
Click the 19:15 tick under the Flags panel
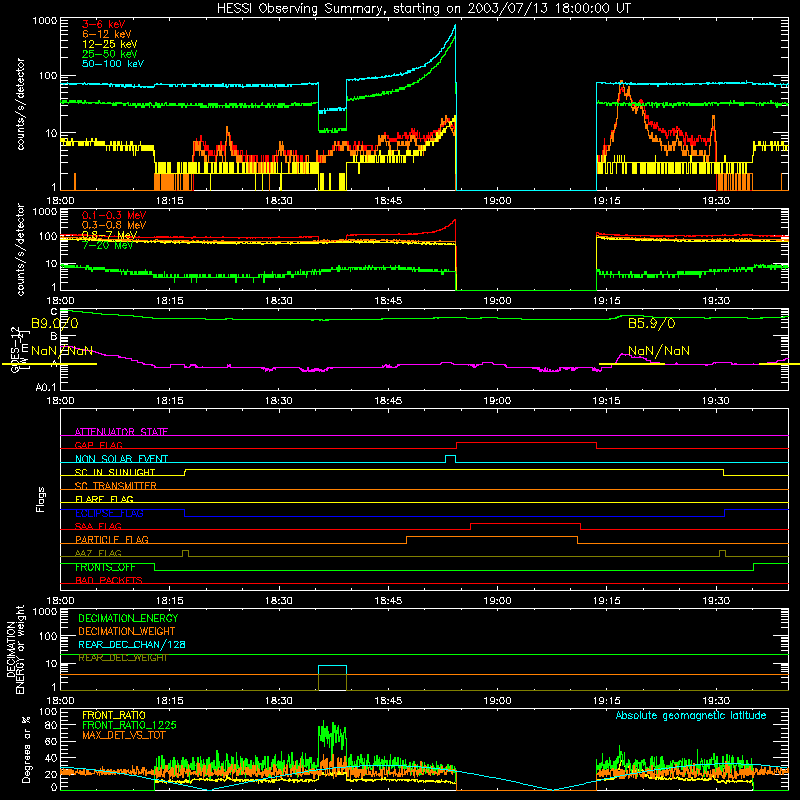(x=607, y=601)
